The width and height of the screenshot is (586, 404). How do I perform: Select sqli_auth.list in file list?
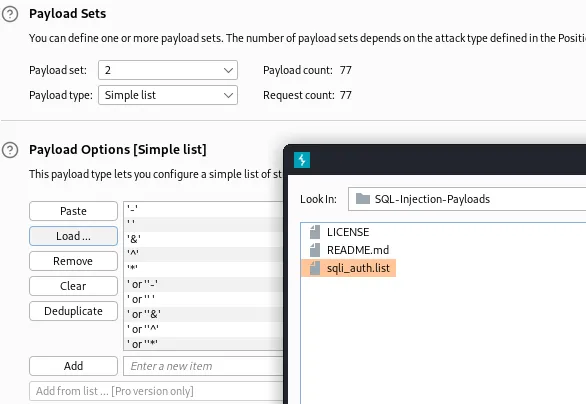[x=348, y=268]
